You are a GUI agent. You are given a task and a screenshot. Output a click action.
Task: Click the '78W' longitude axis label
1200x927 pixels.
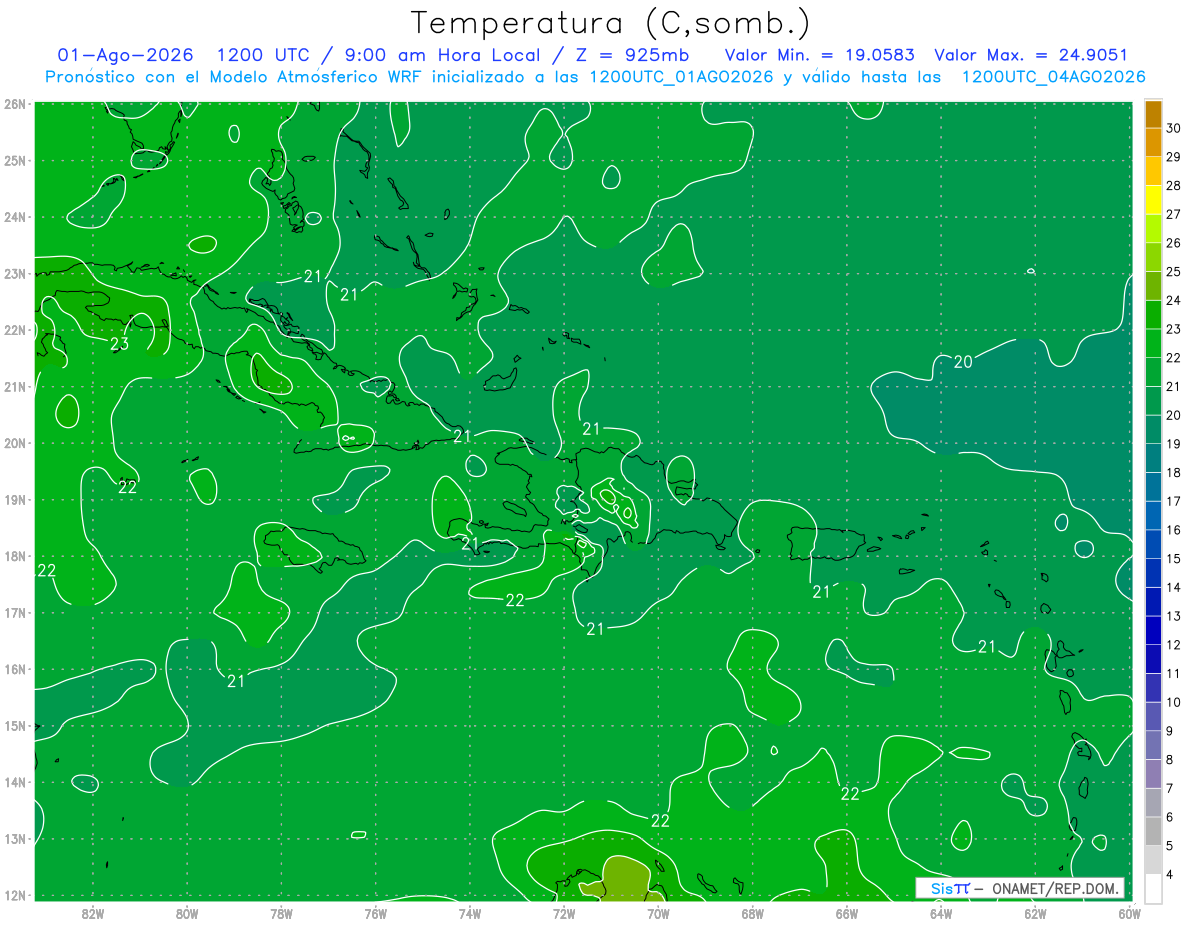[x=281, y=913]
